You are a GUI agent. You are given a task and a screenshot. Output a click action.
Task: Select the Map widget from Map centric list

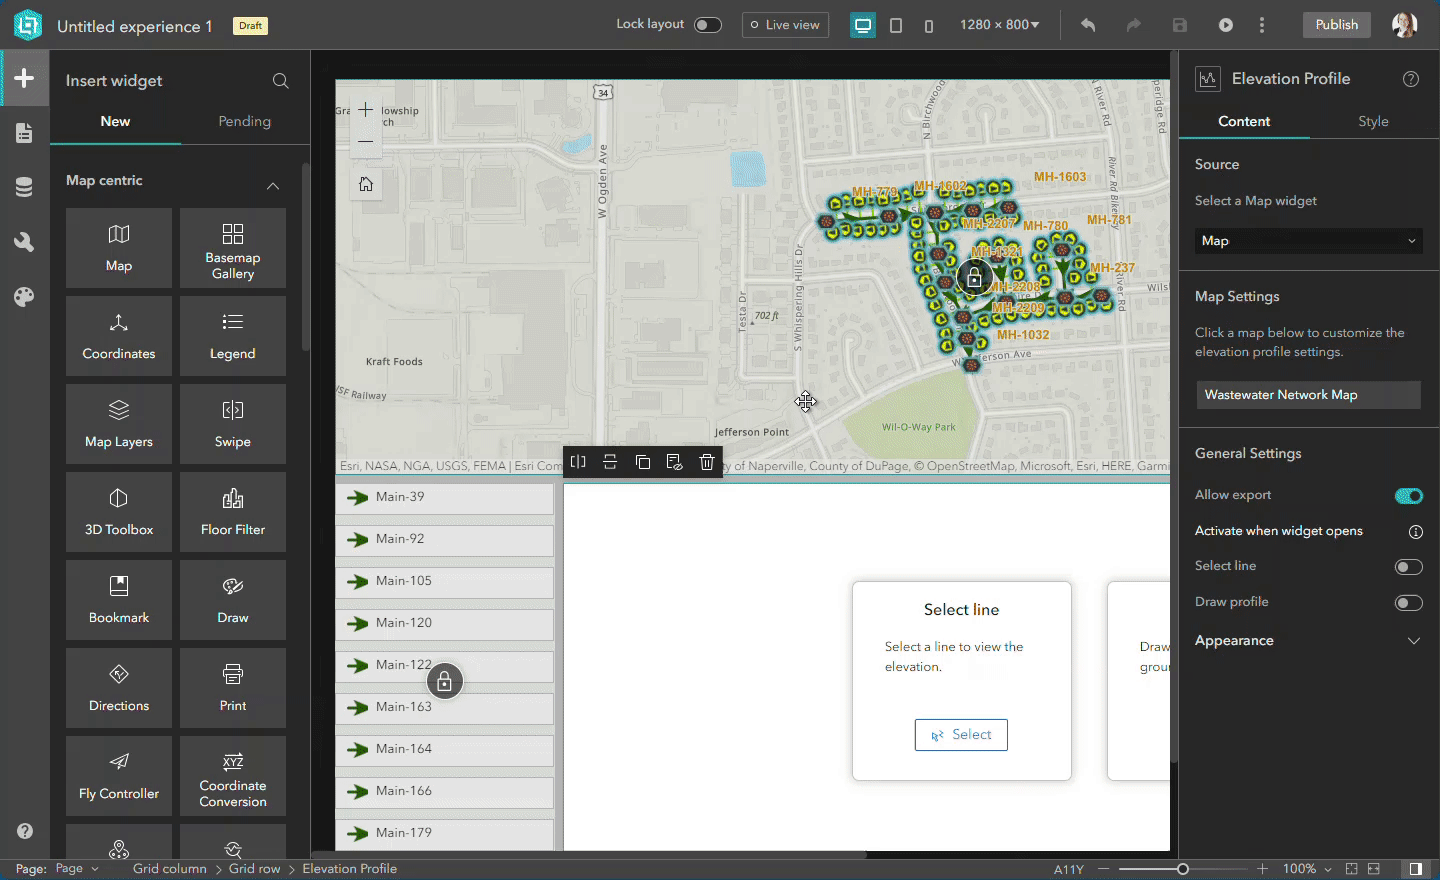pos(118,248)
